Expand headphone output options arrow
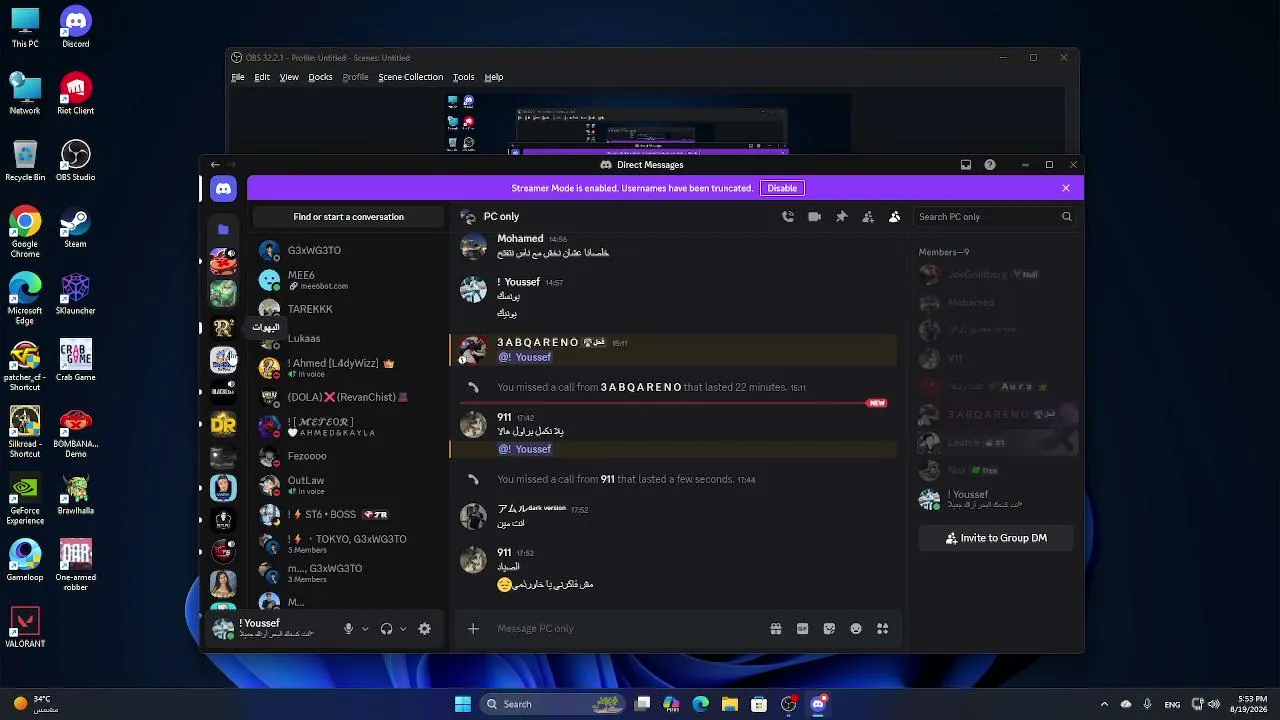 pyautogui.click(x=403, y=629)
